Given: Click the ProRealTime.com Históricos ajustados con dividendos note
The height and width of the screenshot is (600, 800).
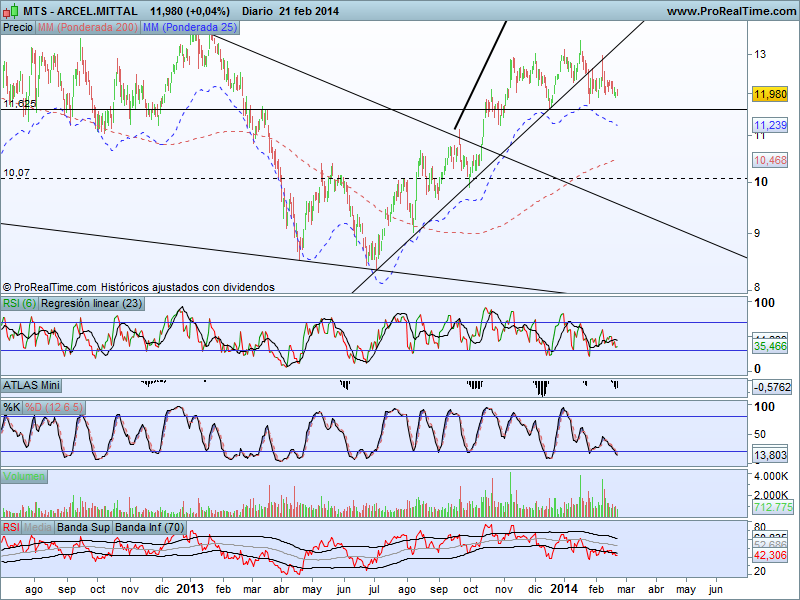Looking at the screenshot, I should click(x=139, y=287).
